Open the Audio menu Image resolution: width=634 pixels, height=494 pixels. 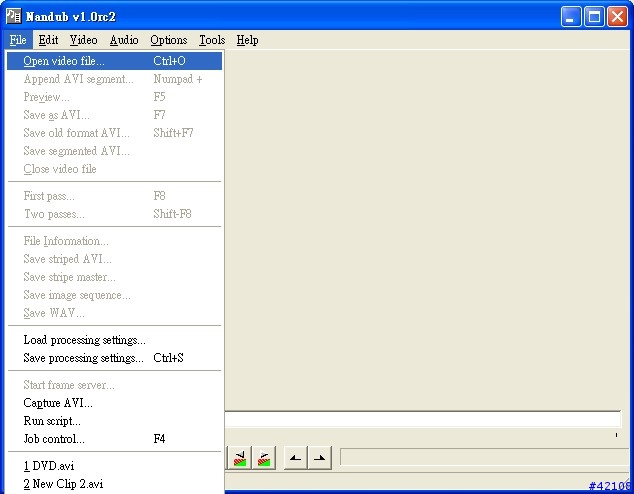124,40
